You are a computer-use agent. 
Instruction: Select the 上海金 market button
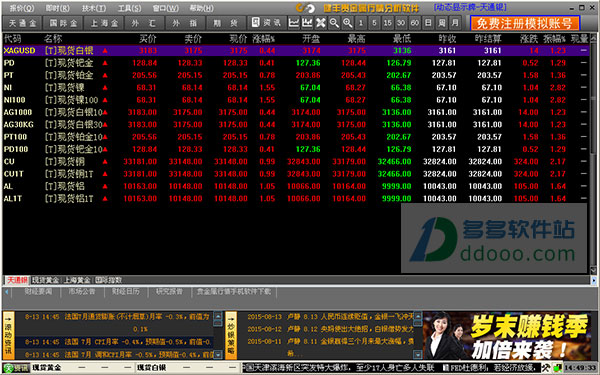tap(104, 23)
